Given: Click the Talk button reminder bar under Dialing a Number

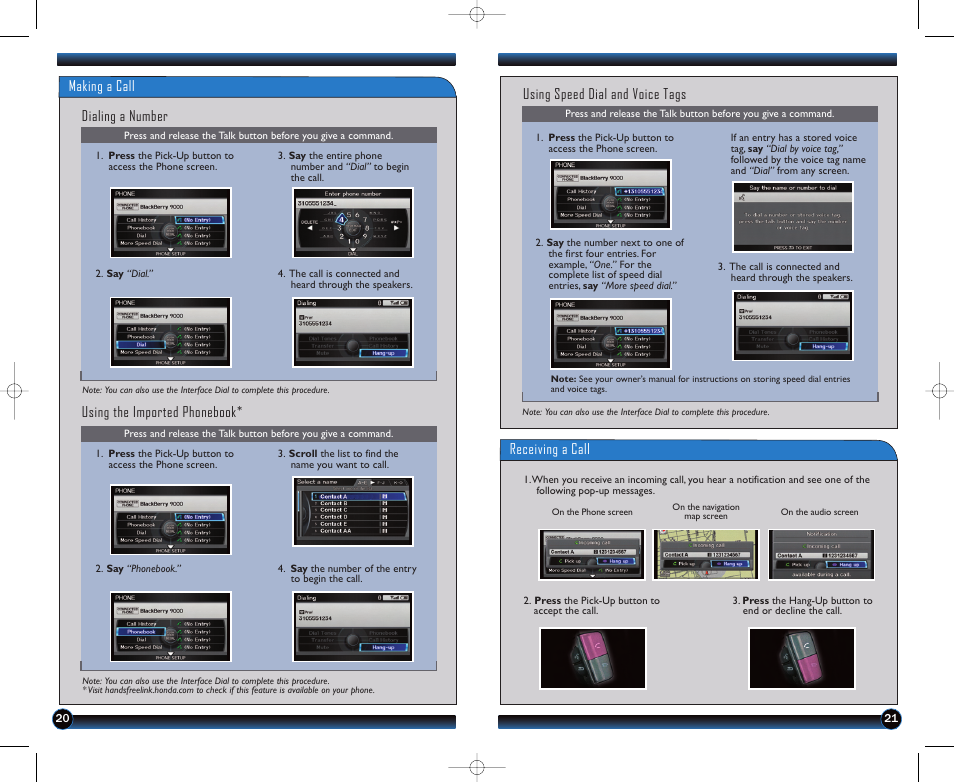Looking at the screenshot, I should coord(259,135).
